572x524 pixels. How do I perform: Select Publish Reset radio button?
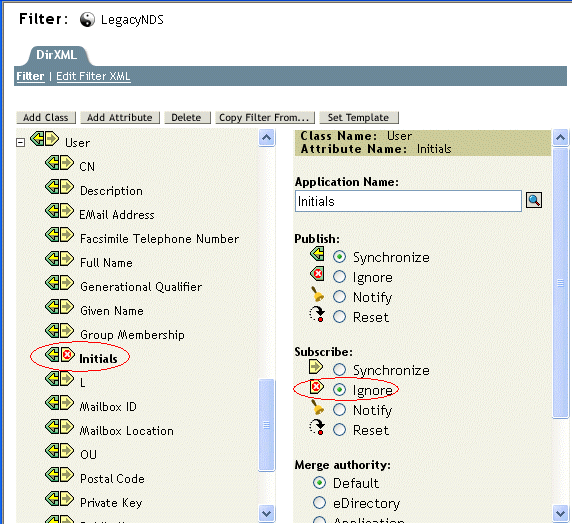[x=339, y=317]
